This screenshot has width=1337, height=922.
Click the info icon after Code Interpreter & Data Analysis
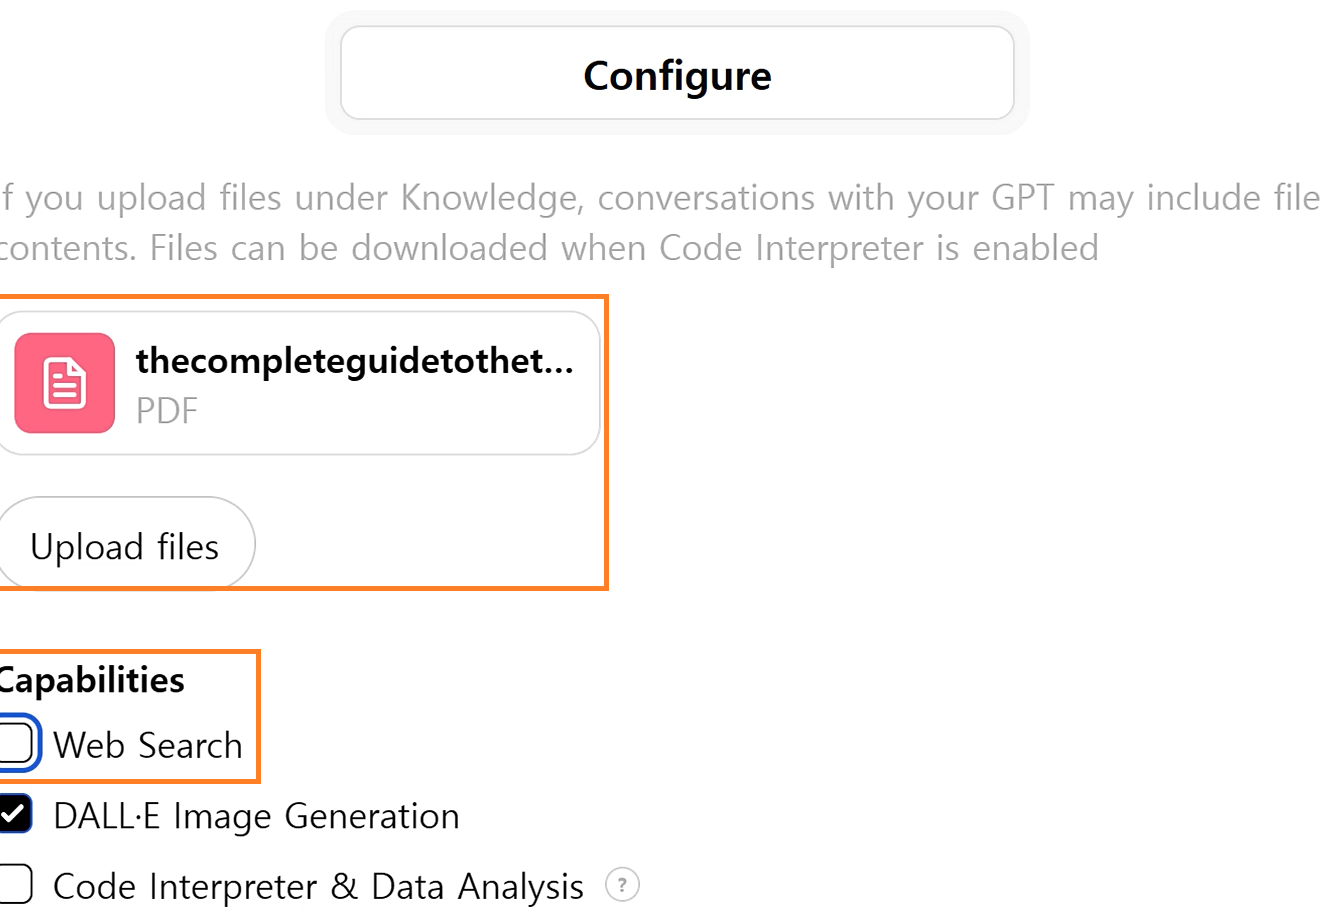[x=622, y=885]
